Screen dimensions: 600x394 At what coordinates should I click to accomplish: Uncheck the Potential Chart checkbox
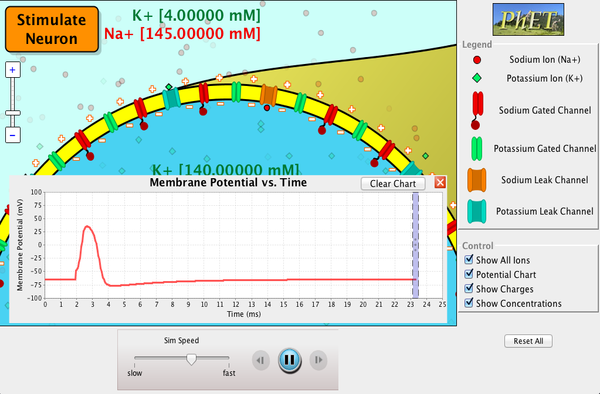click(x=469, y=274)
